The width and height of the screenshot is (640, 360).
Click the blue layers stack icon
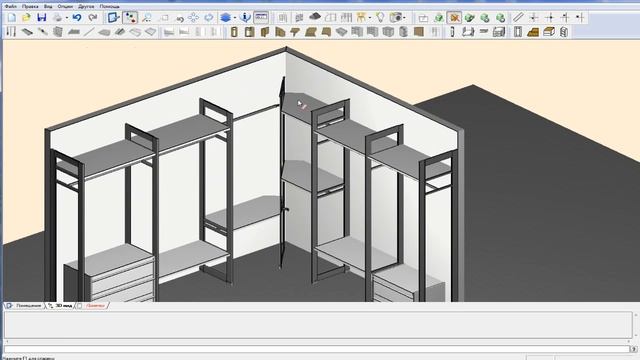pos(225,18)
